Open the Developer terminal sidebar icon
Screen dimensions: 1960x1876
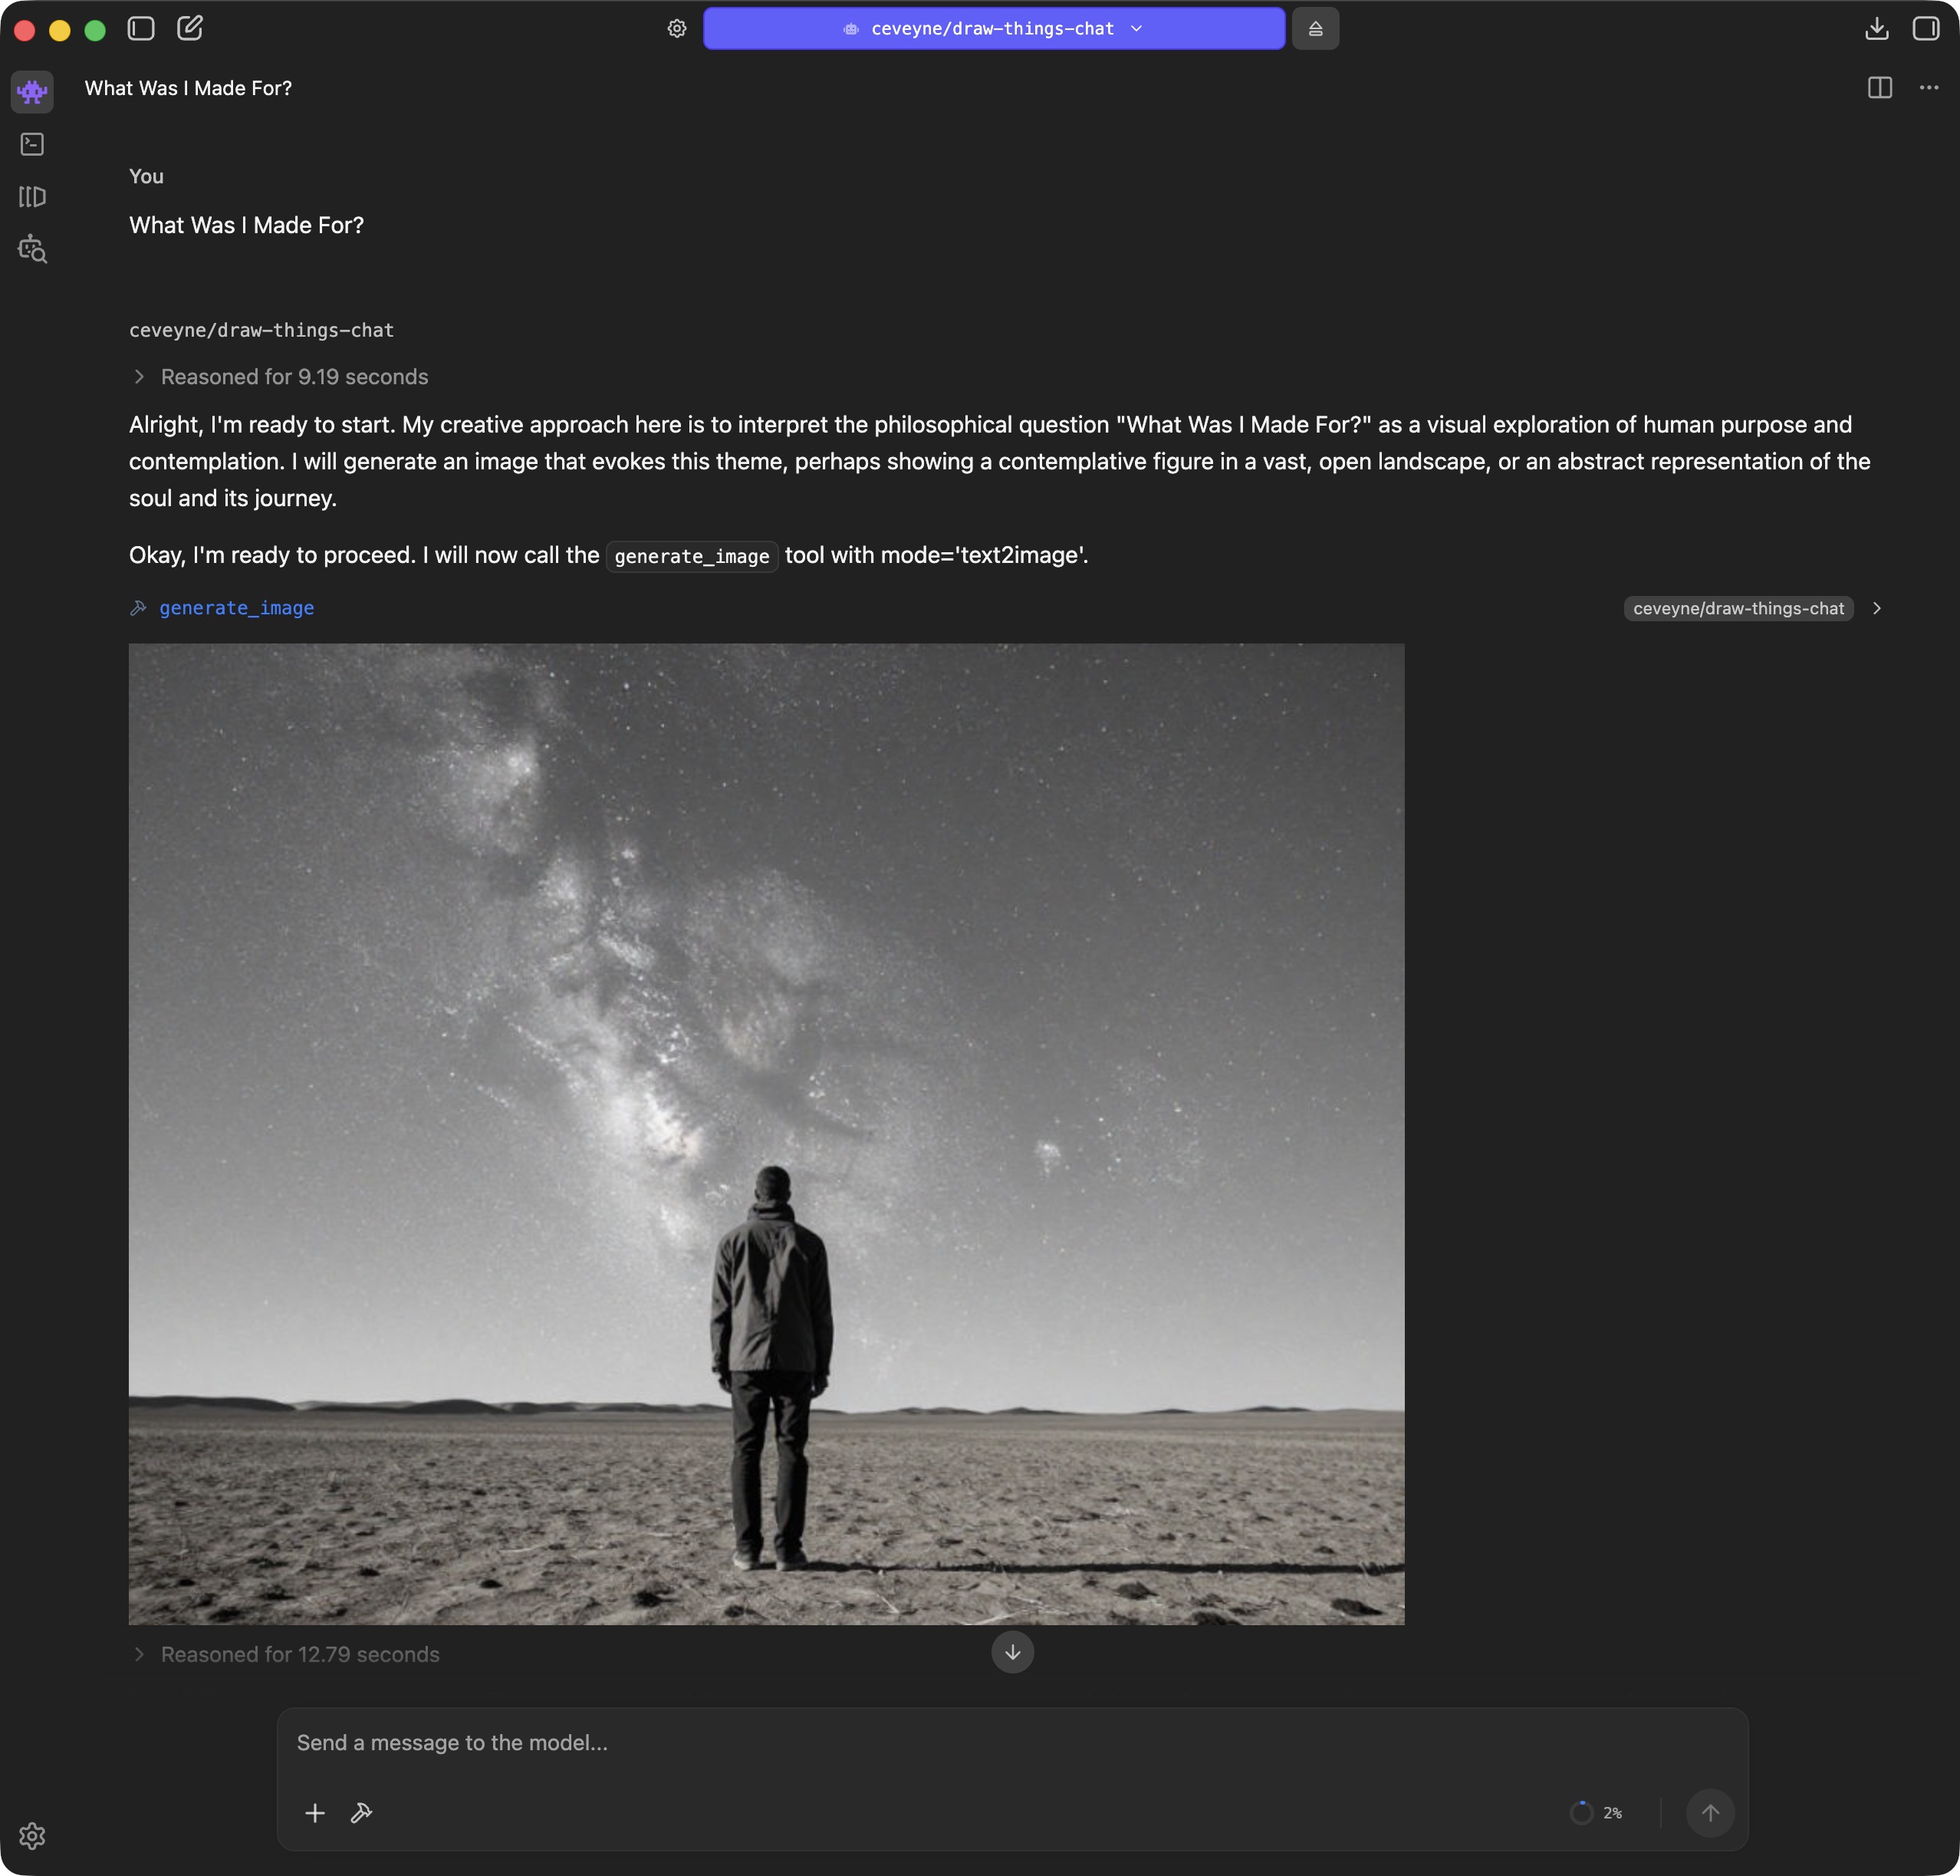32,144
